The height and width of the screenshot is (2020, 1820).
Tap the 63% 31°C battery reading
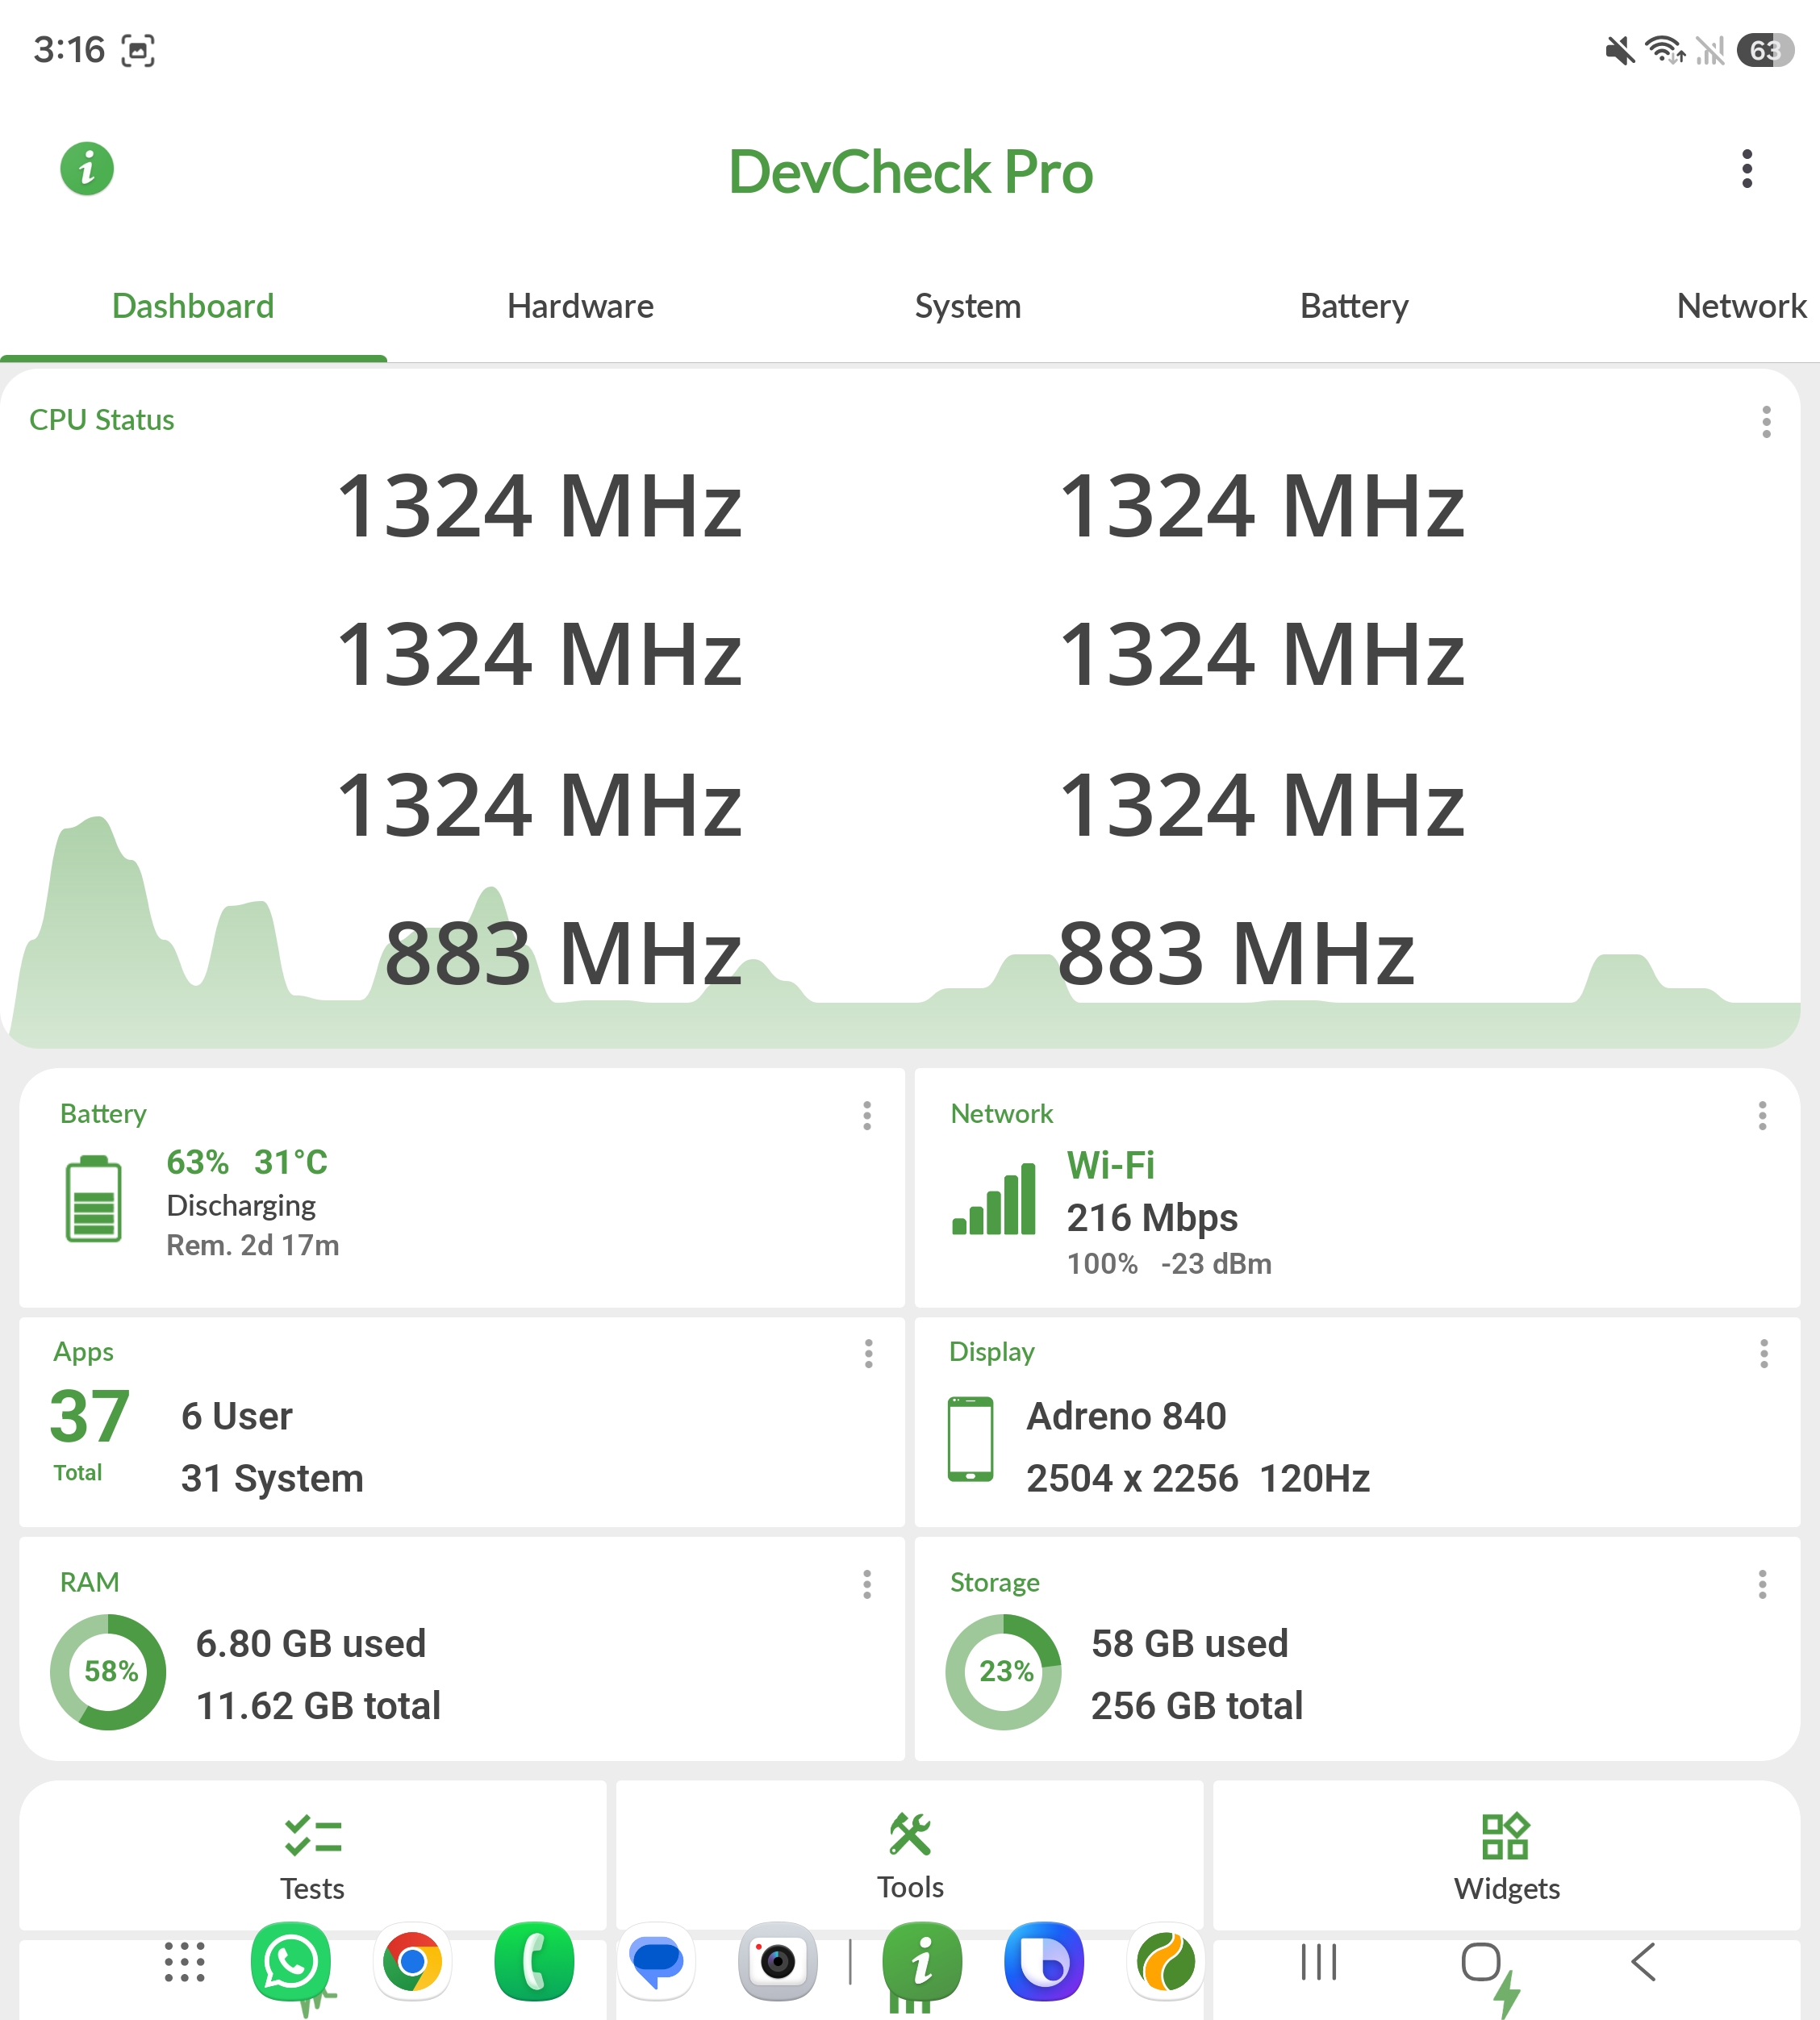(247, 1162)
